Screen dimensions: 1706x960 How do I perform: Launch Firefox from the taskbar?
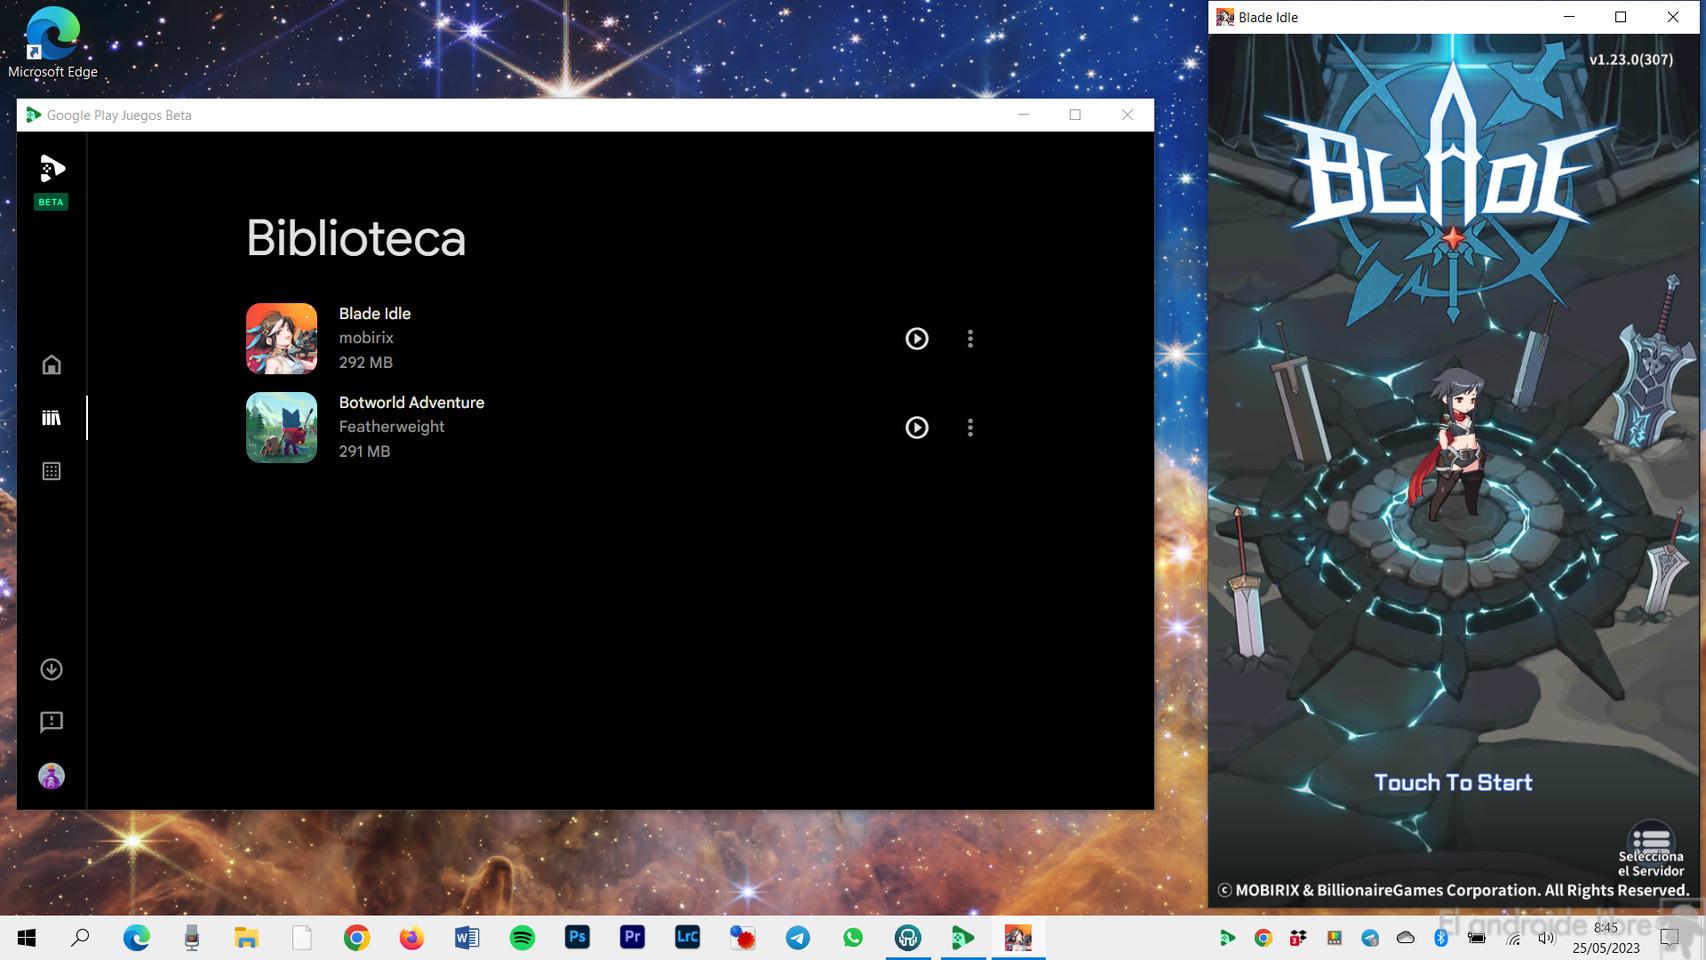[411, 938]
